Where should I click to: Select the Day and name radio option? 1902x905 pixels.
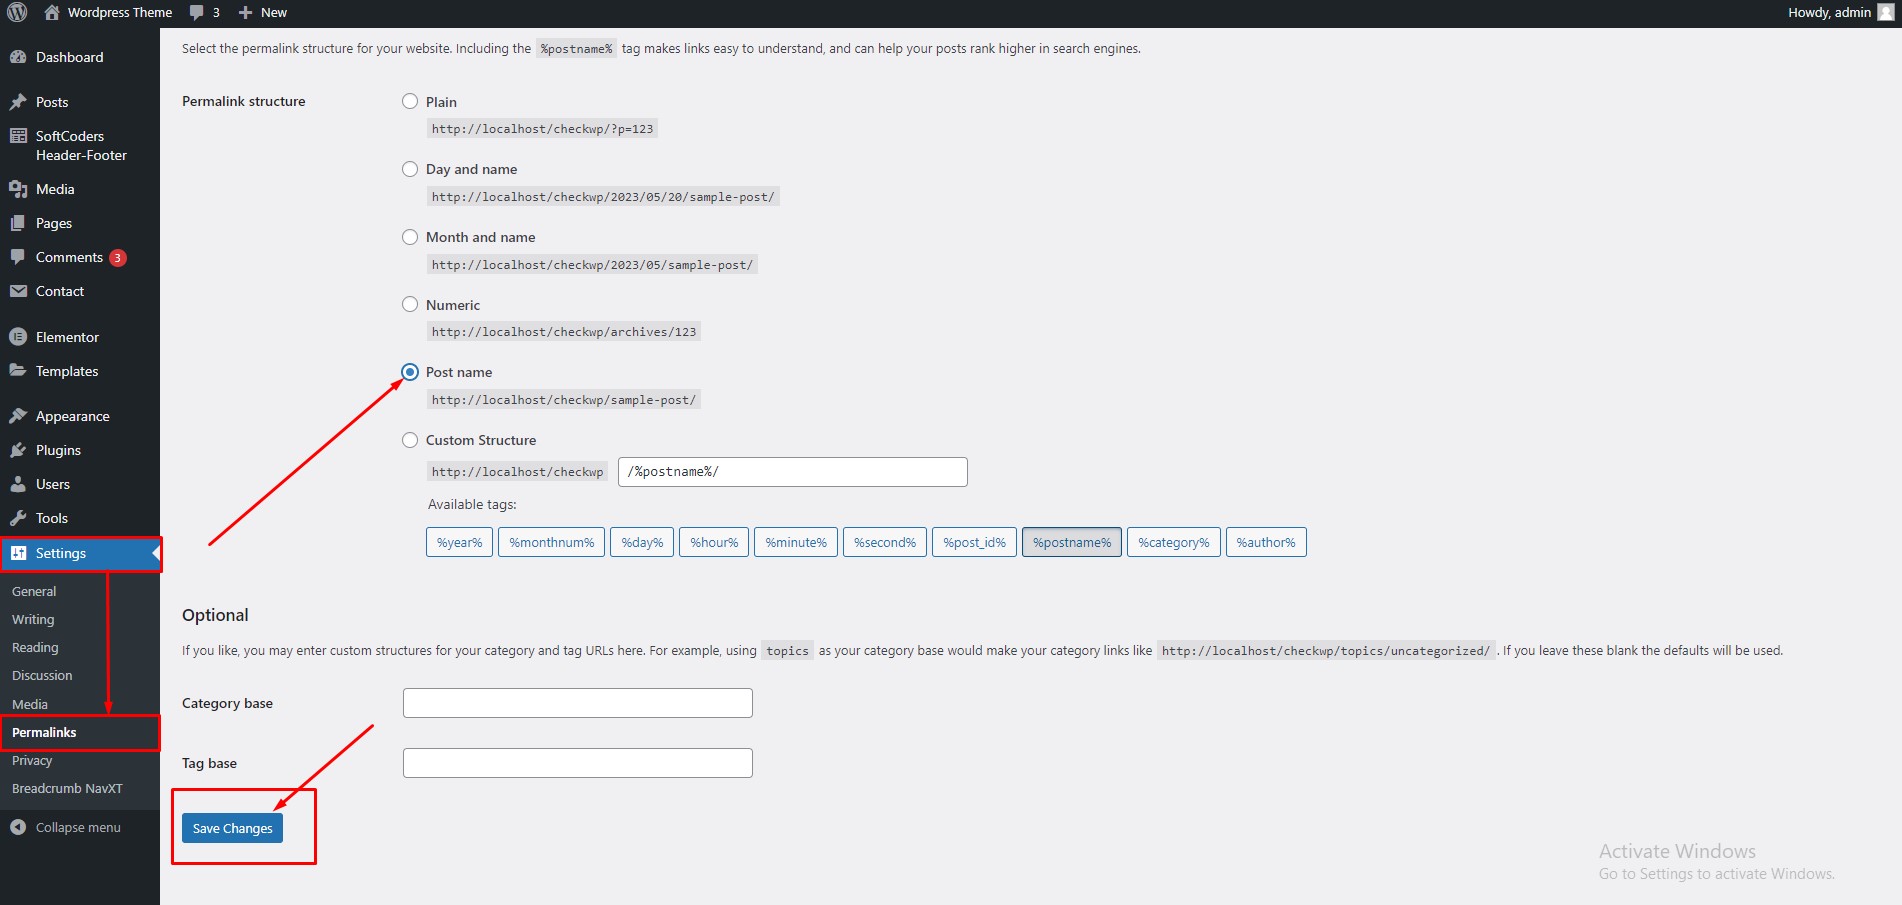(x=410, y=169)
